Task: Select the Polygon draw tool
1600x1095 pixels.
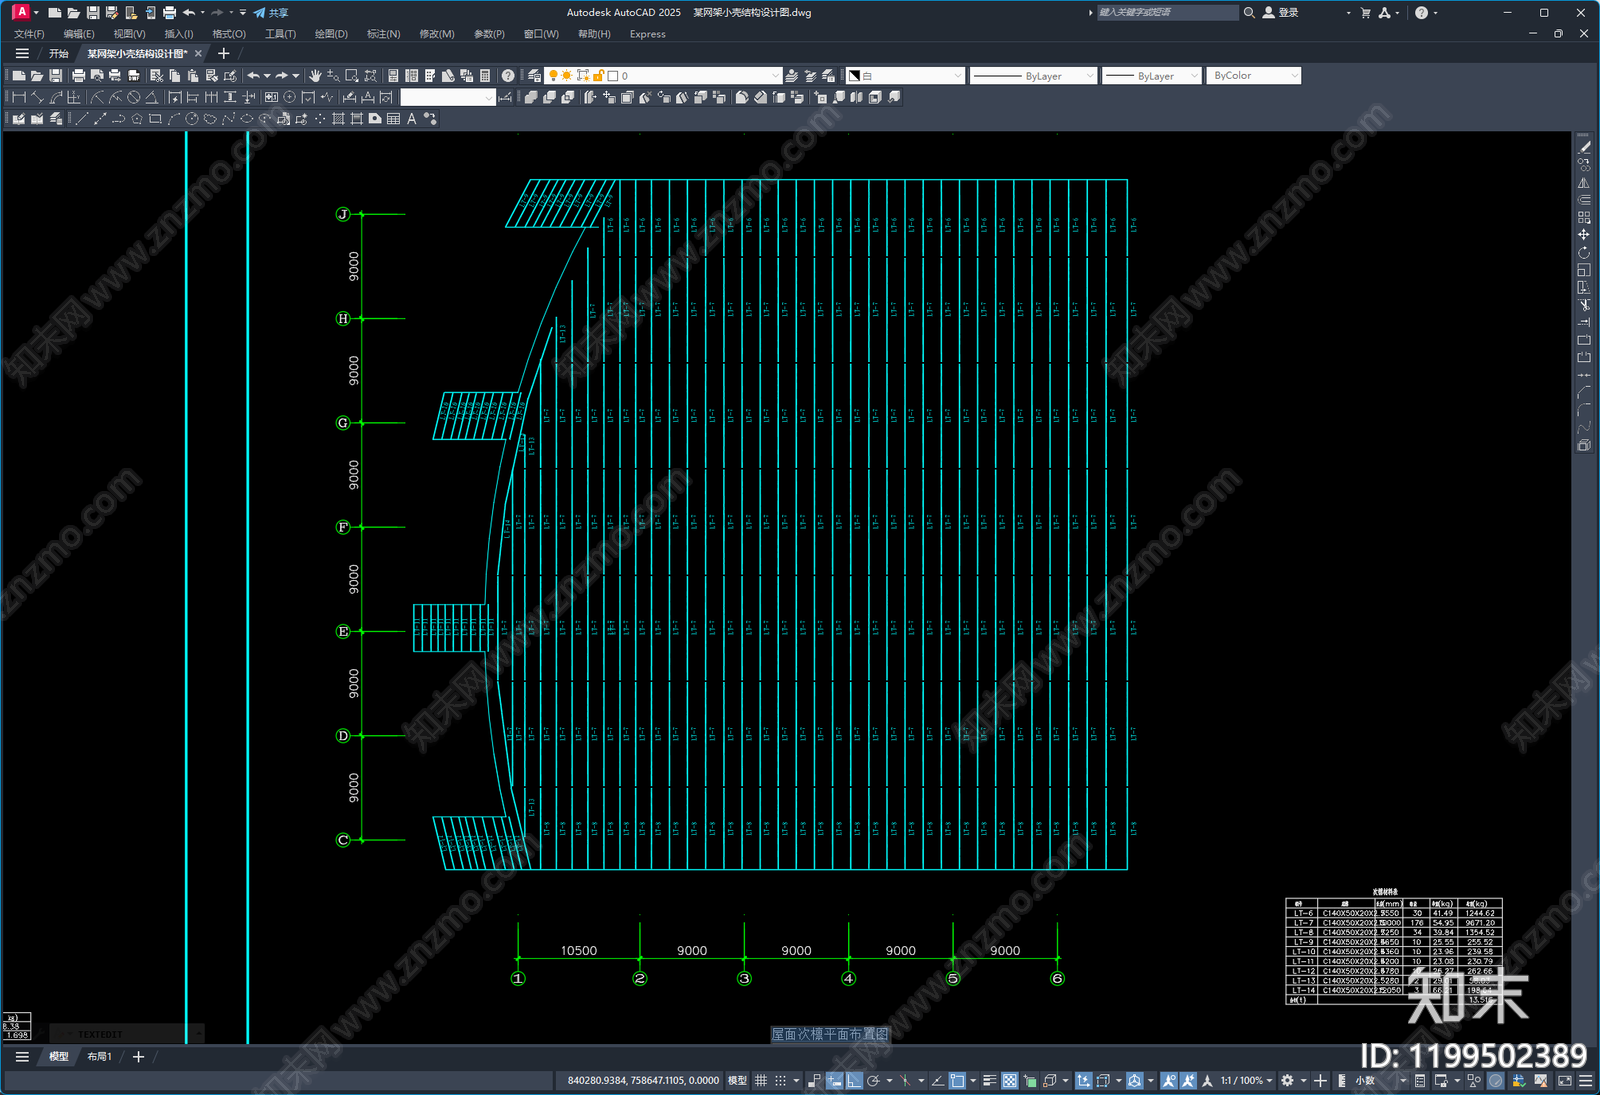Action: coord(136,119)
